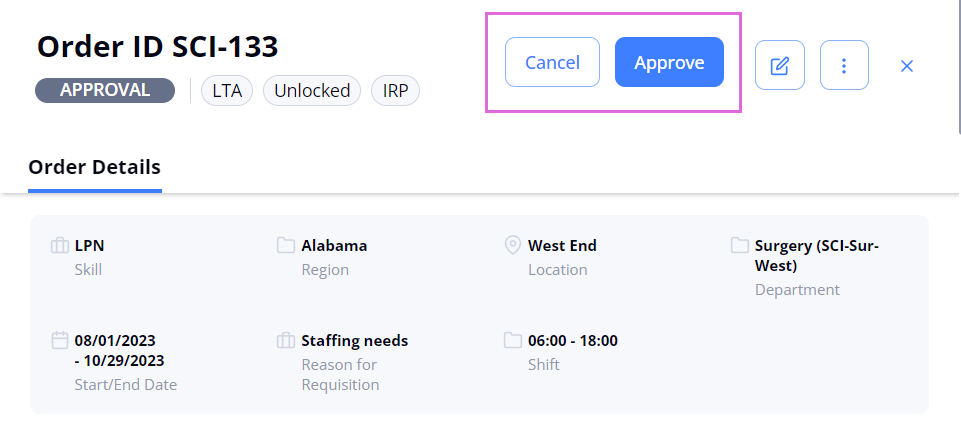Click the Unlocked tag chip

coord(312,91)
